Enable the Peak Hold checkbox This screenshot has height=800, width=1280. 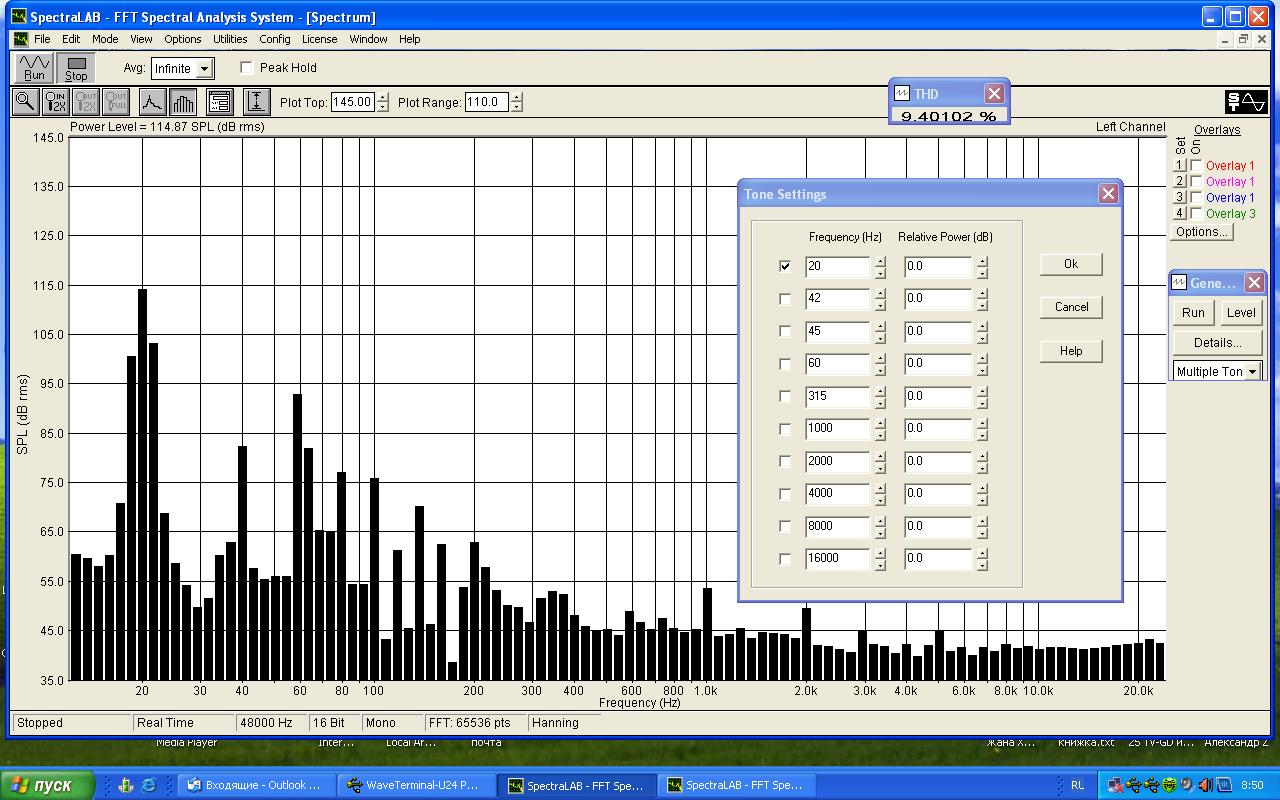tap(247, 68)
